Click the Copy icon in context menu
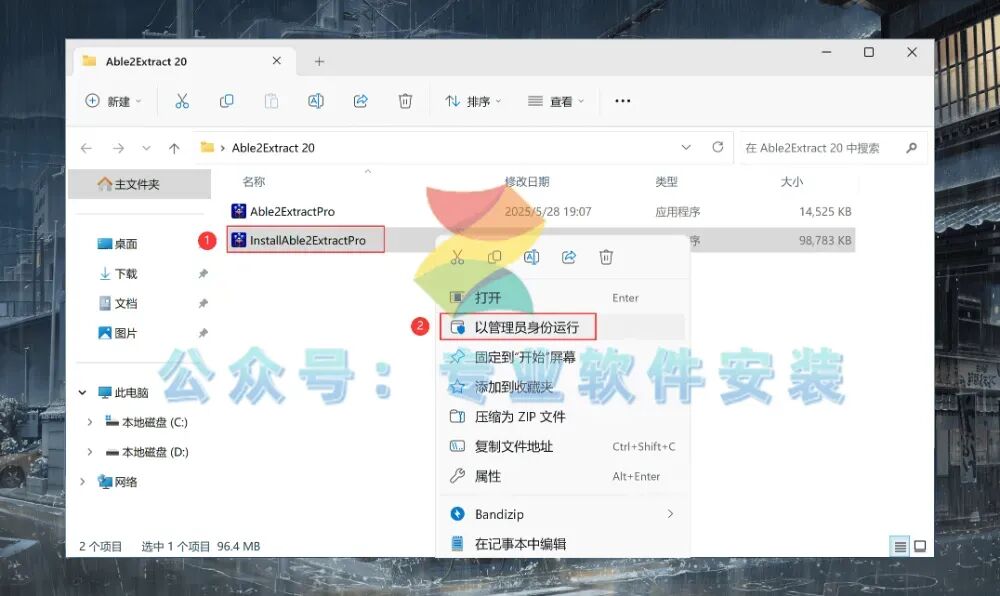The height and width of the screenshot is (596, 1000). tap(494, 257)
